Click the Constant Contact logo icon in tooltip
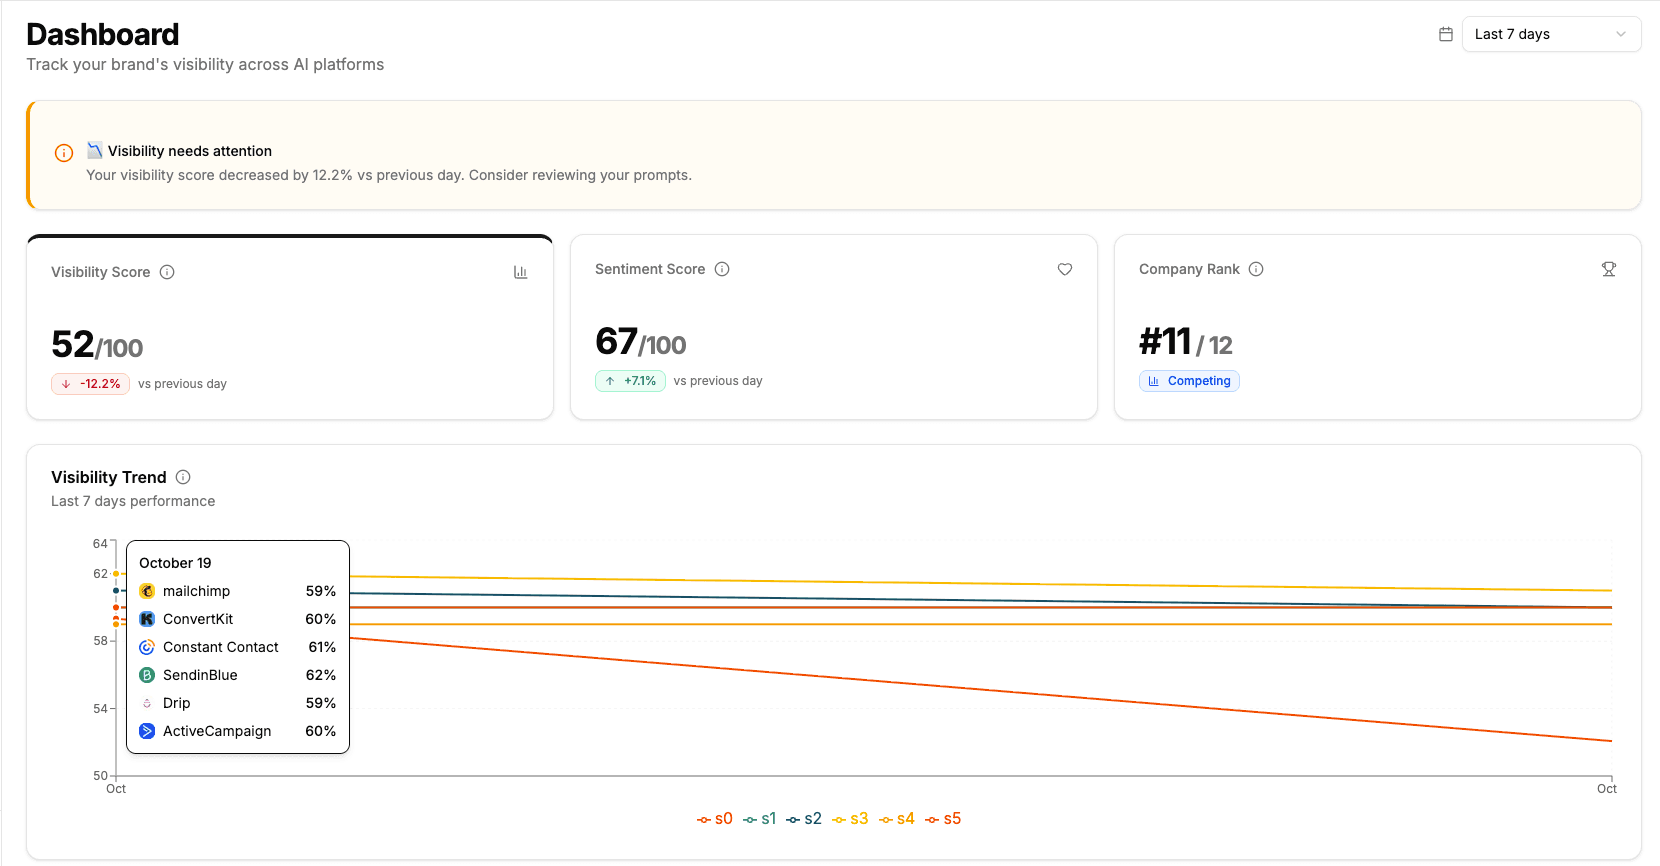 point(147,647)
